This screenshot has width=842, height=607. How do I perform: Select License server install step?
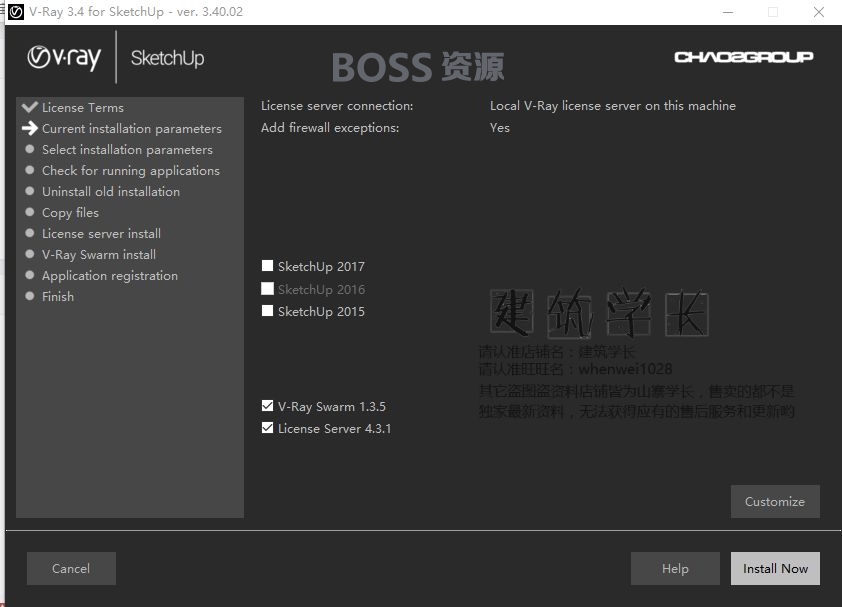(x=101, y=234)
